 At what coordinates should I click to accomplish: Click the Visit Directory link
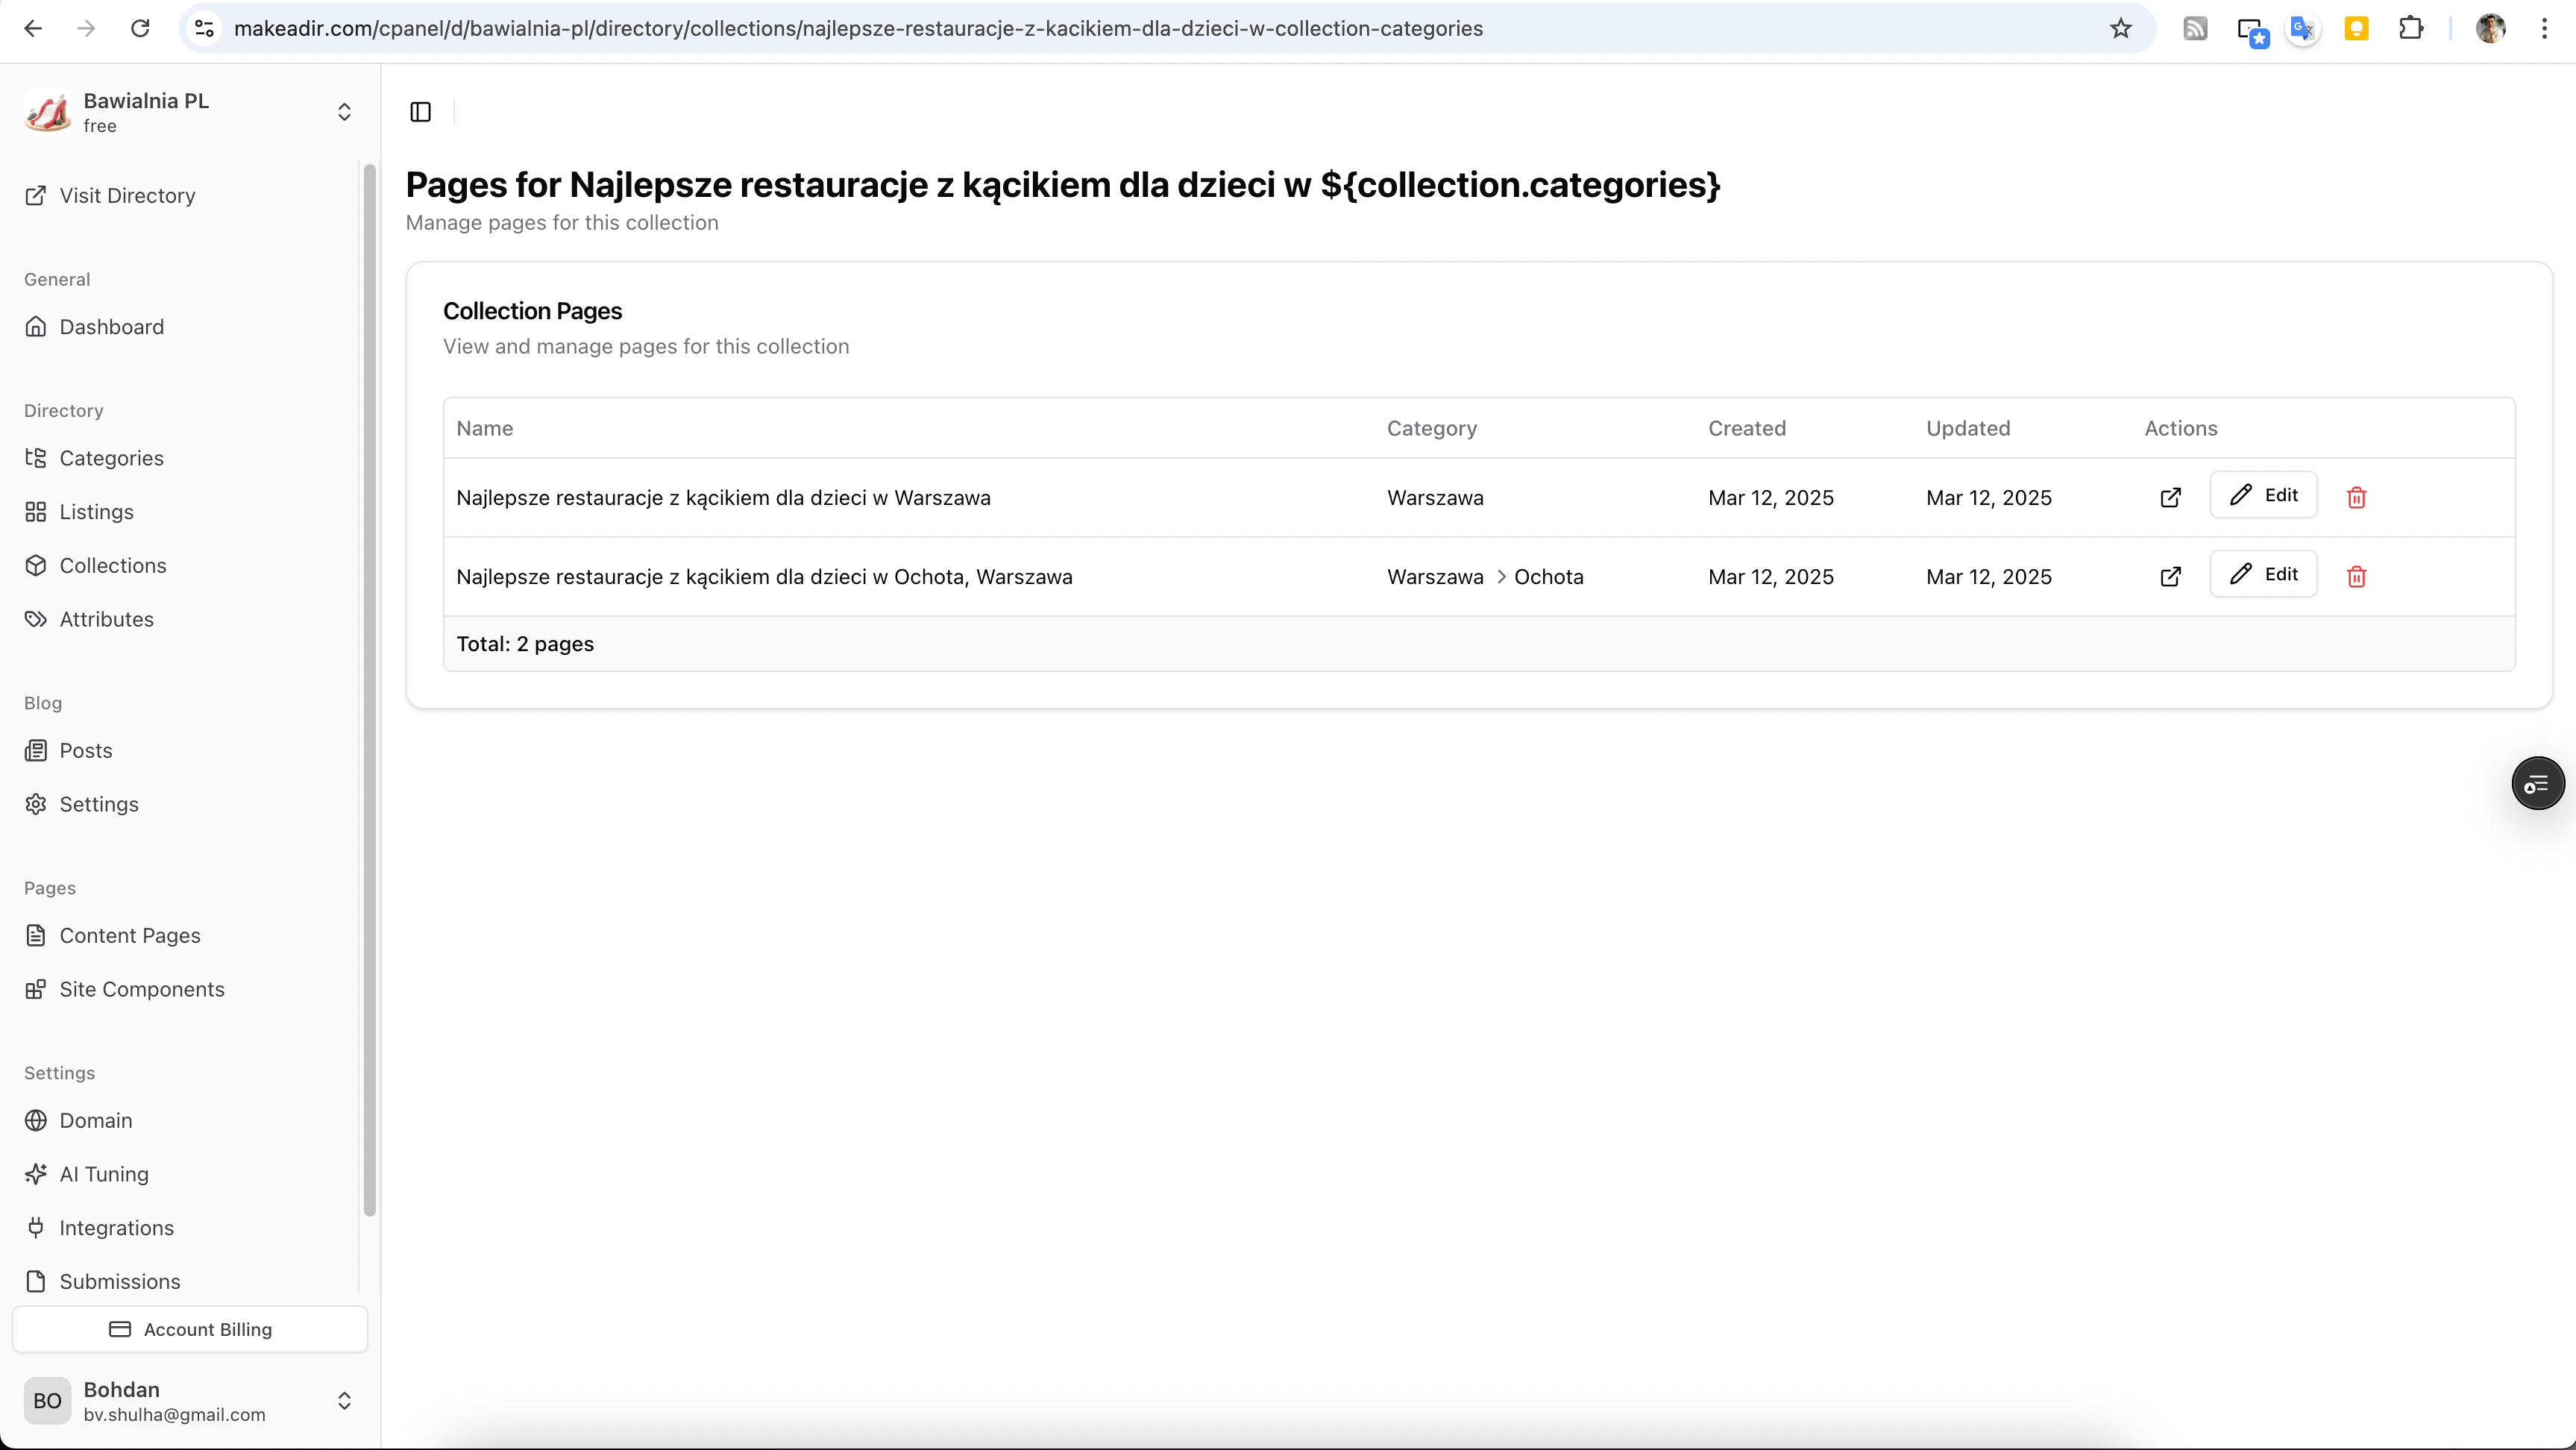[x=127, y=196]
